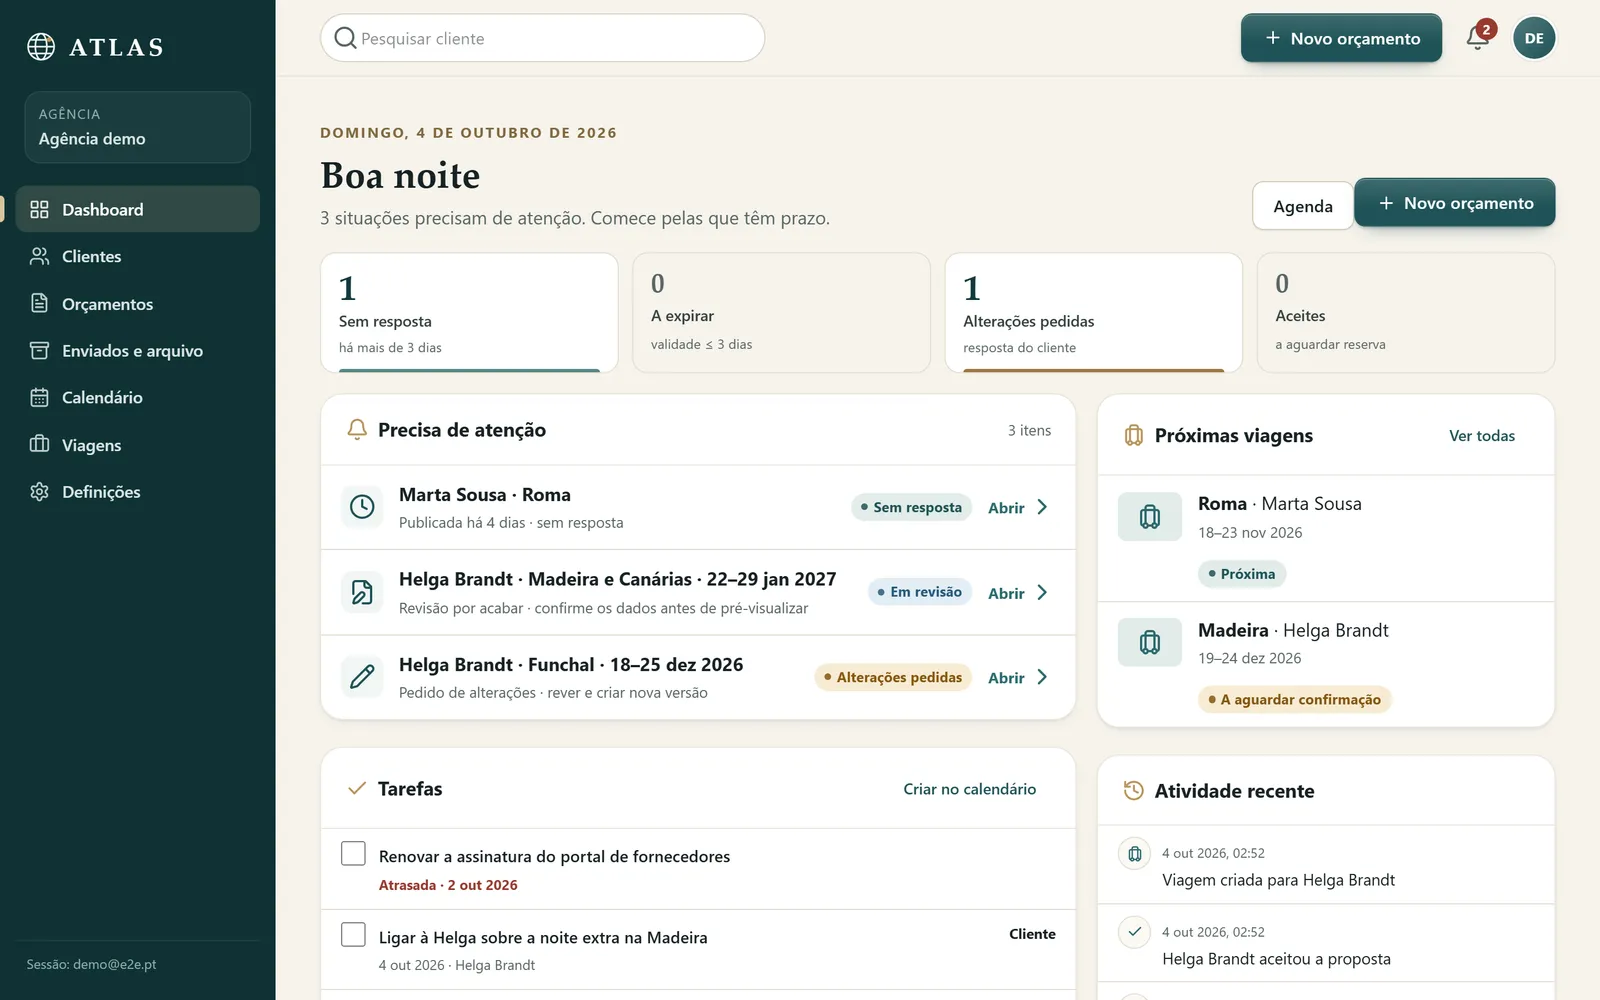Open the Agência demo selector
The width and height of the screenshot is (1600, 1000).
coord(138,127)
